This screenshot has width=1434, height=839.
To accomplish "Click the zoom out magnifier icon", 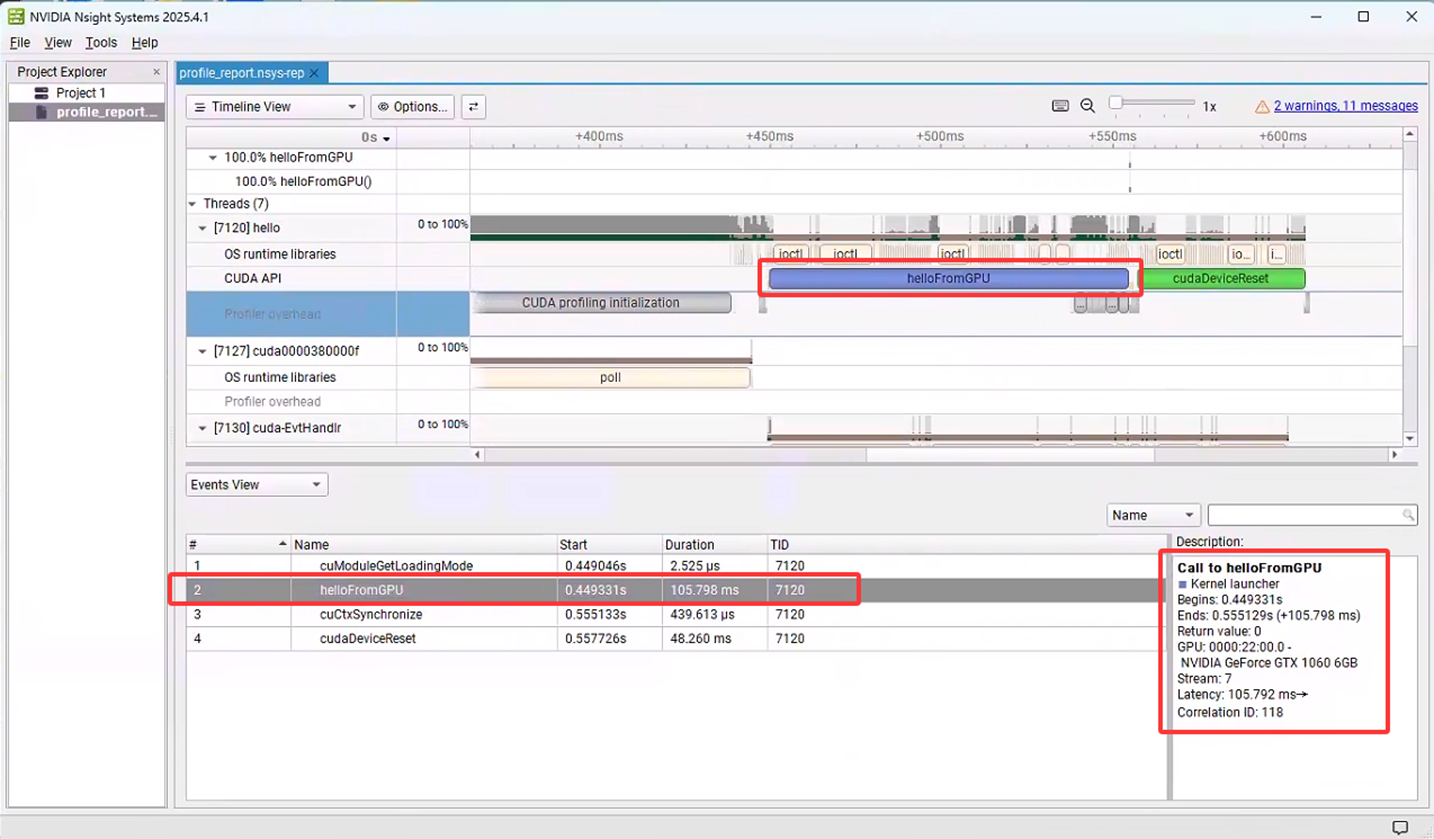I will 1088,106.
